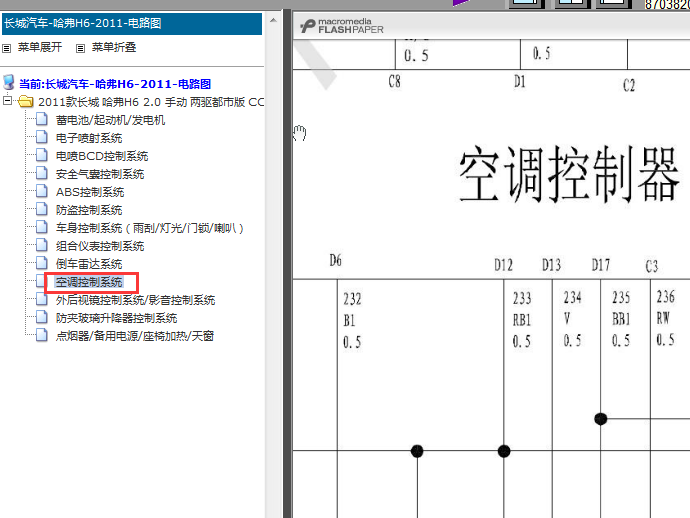Screen dimensions: 690x518
Task: Open 车身控制系统 (雨刮/灯光/门锁/喇叭) document
Action: (x=149, y=228)
